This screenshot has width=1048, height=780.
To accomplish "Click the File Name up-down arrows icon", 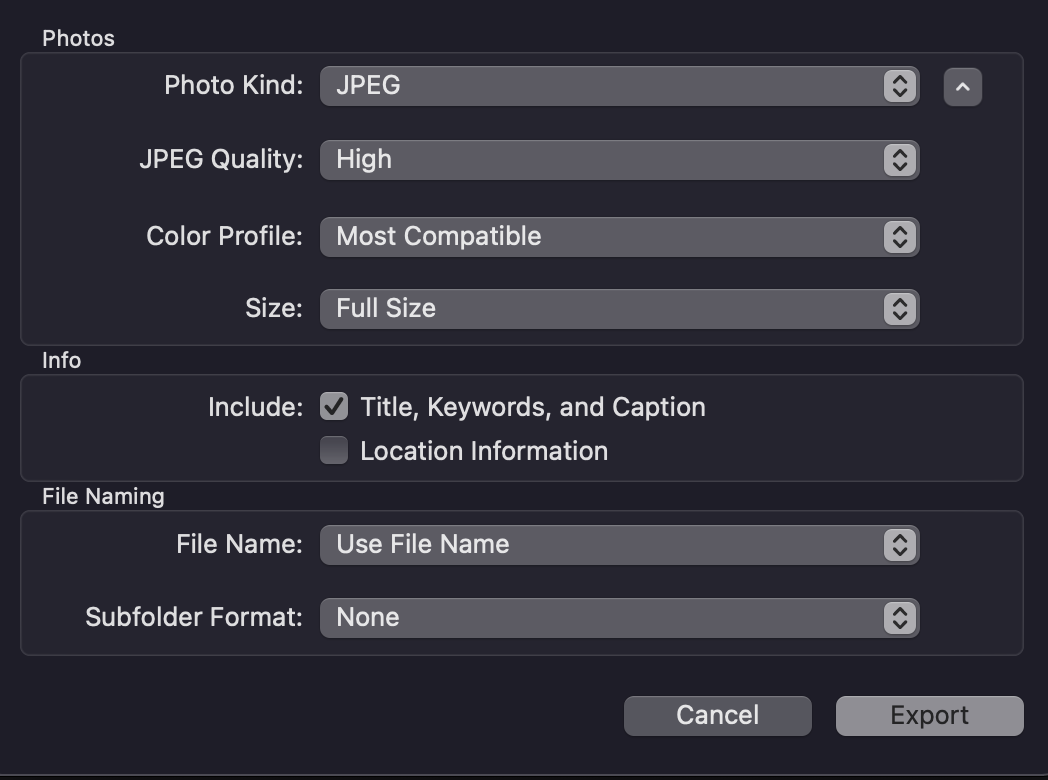I will [x=900, y=545].
